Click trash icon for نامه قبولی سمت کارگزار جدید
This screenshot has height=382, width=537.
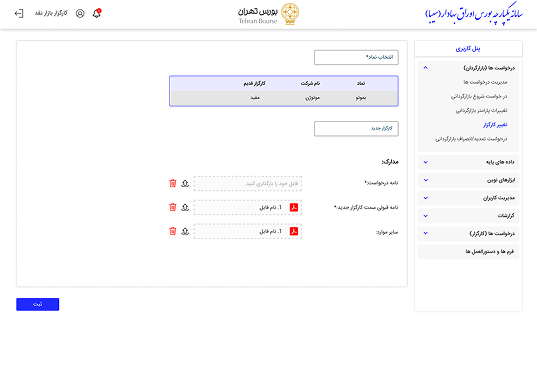[173, 207]
